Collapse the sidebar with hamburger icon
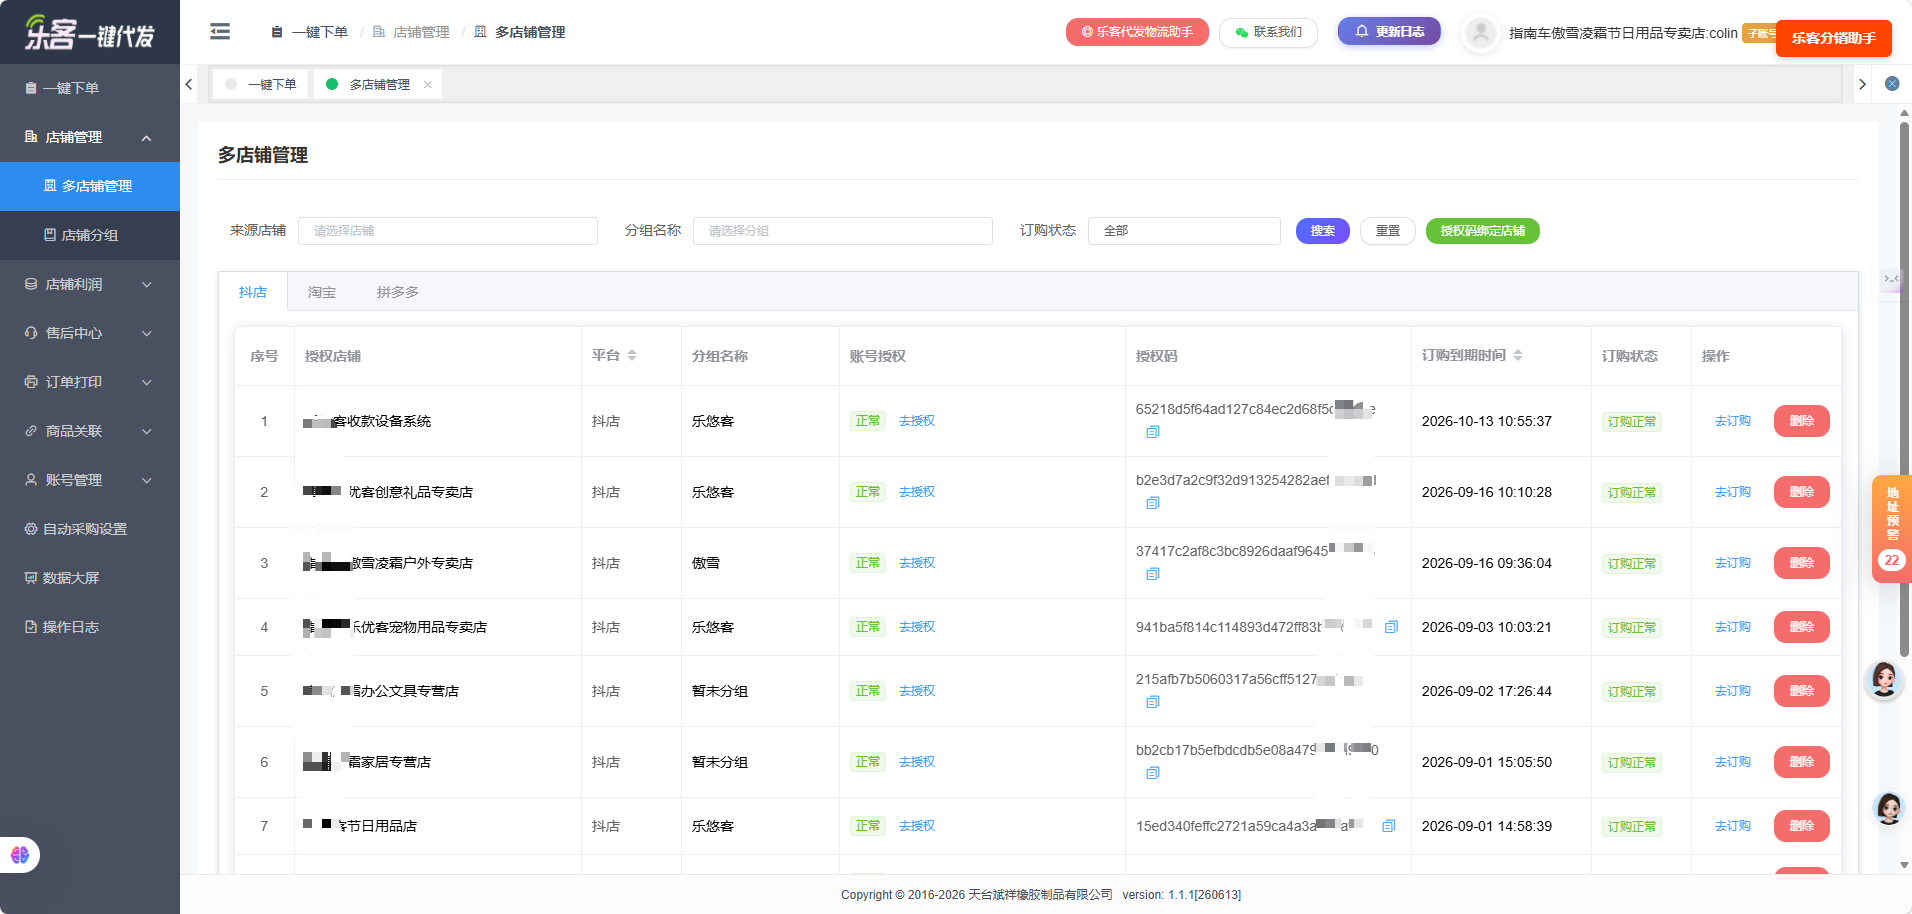Viewport: 1912px width, 914px height. (220, 32)
